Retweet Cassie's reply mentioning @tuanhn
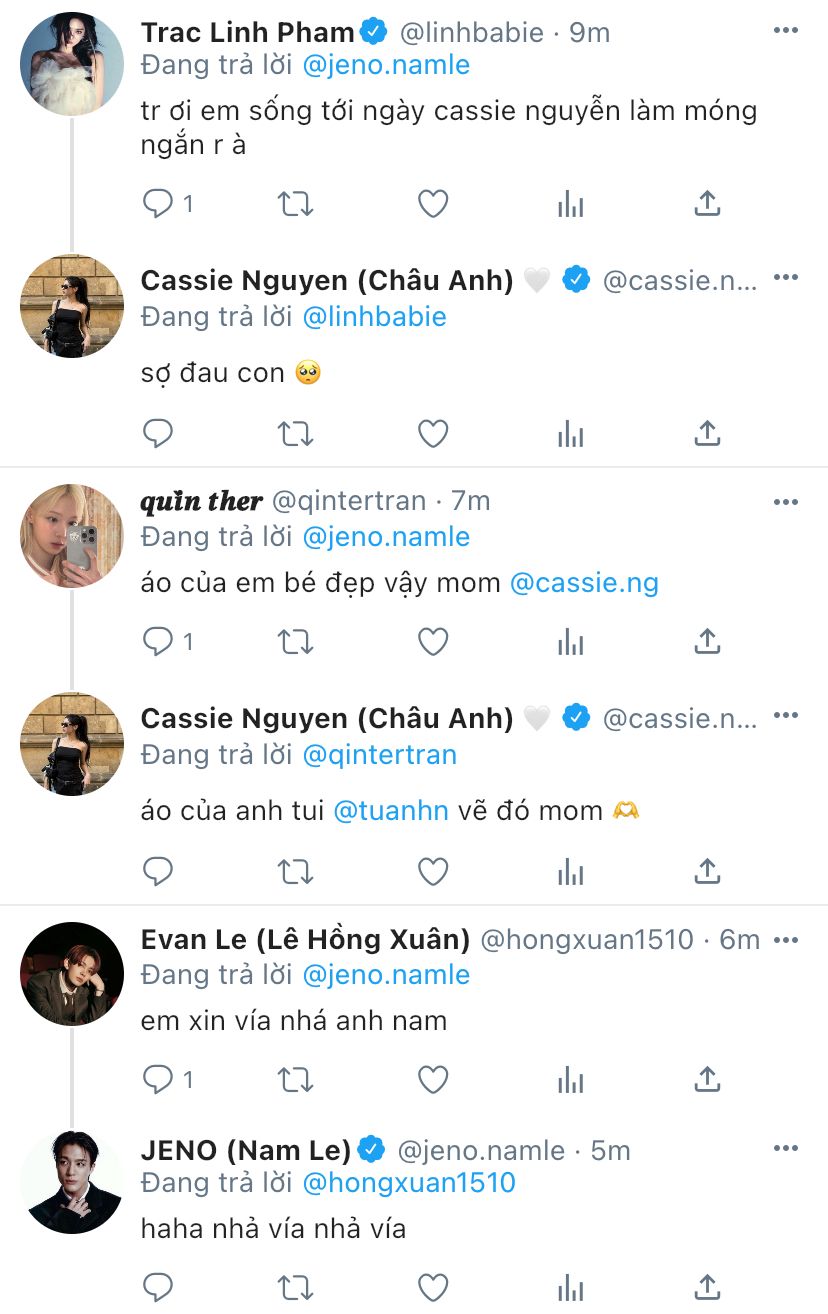Screen dimensions: 828x1314 pos(295,872)
